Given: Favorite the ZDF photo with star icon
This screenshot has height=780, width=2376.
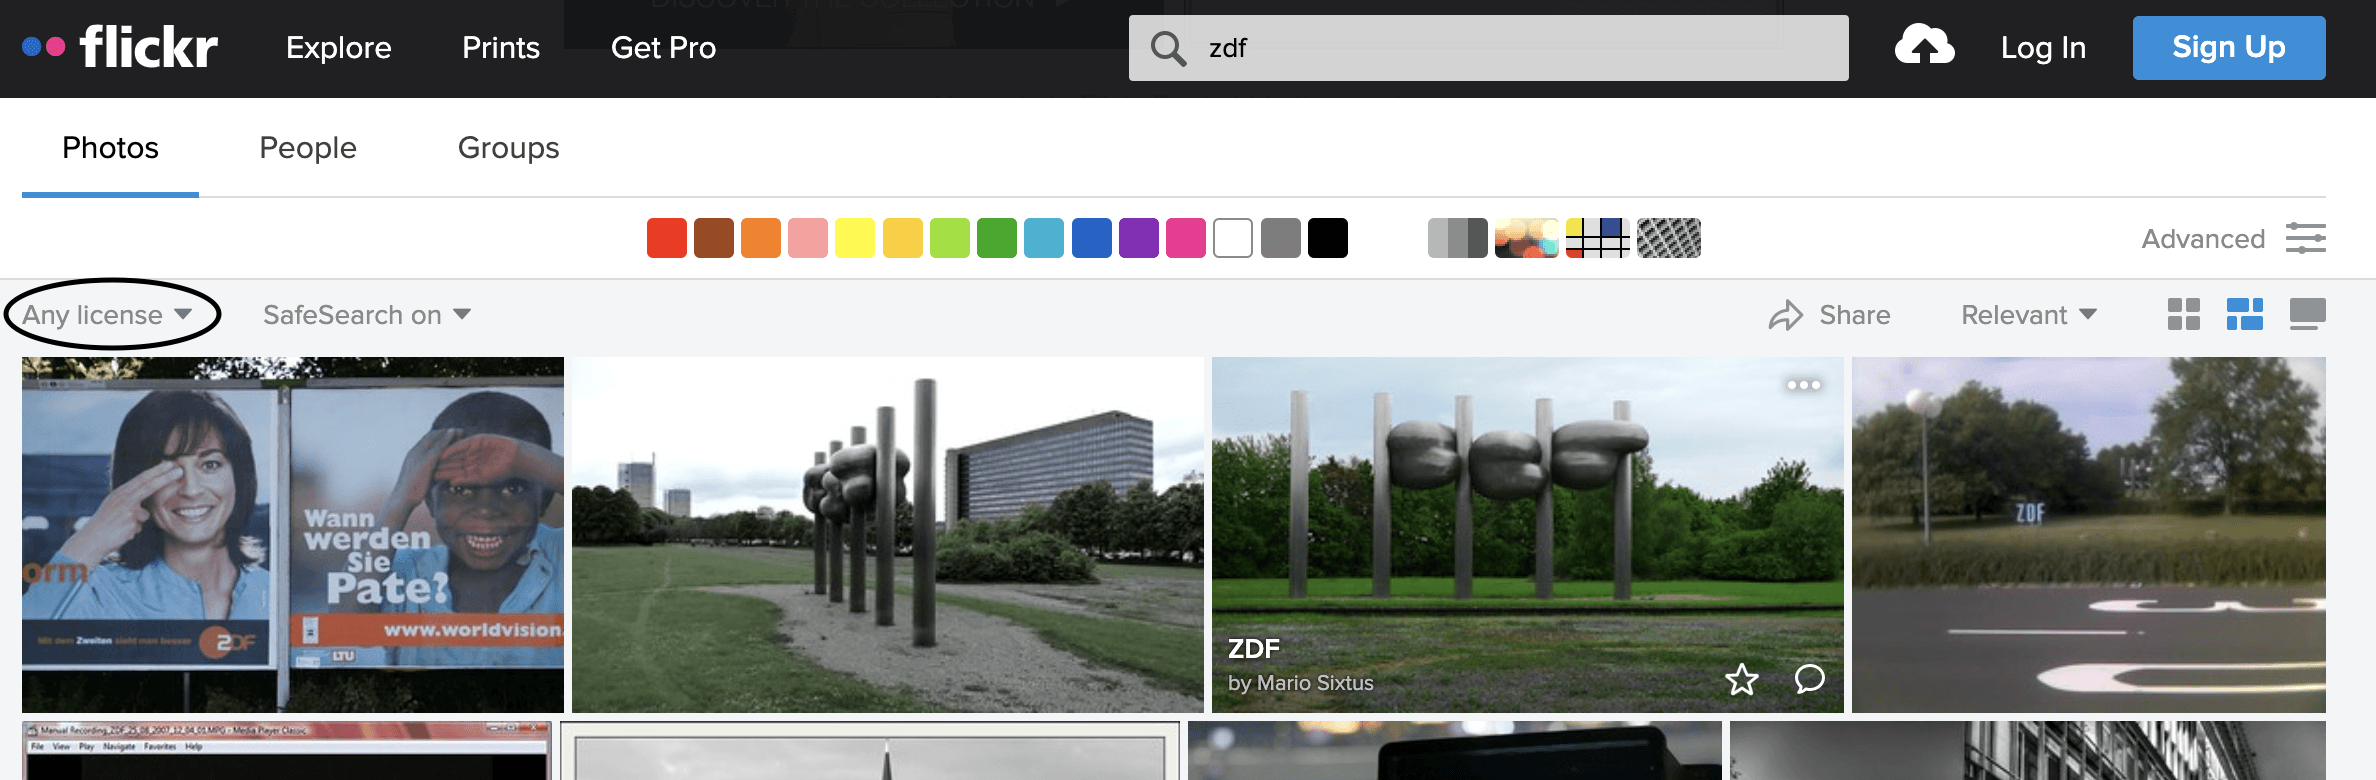Looking at the screenshot, I should tap(1741, 680).
